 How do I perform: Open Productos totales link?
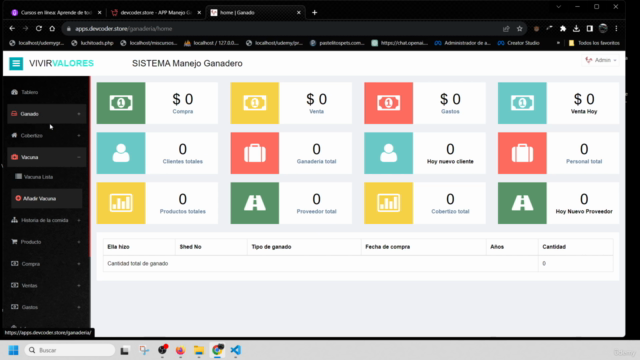[182, 211]
